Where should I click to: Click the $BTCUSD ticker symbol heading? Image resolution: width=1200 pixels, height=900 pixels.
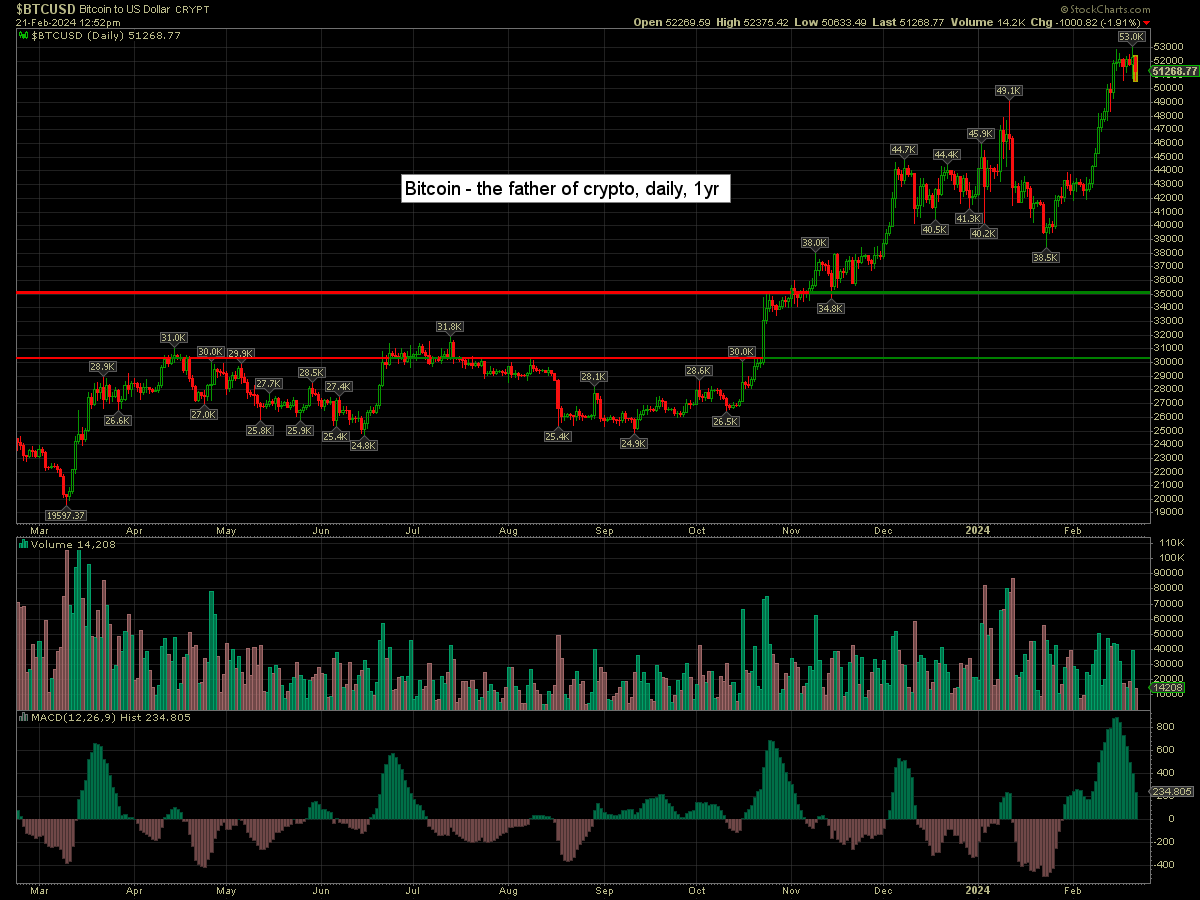(x=46, y=7)
